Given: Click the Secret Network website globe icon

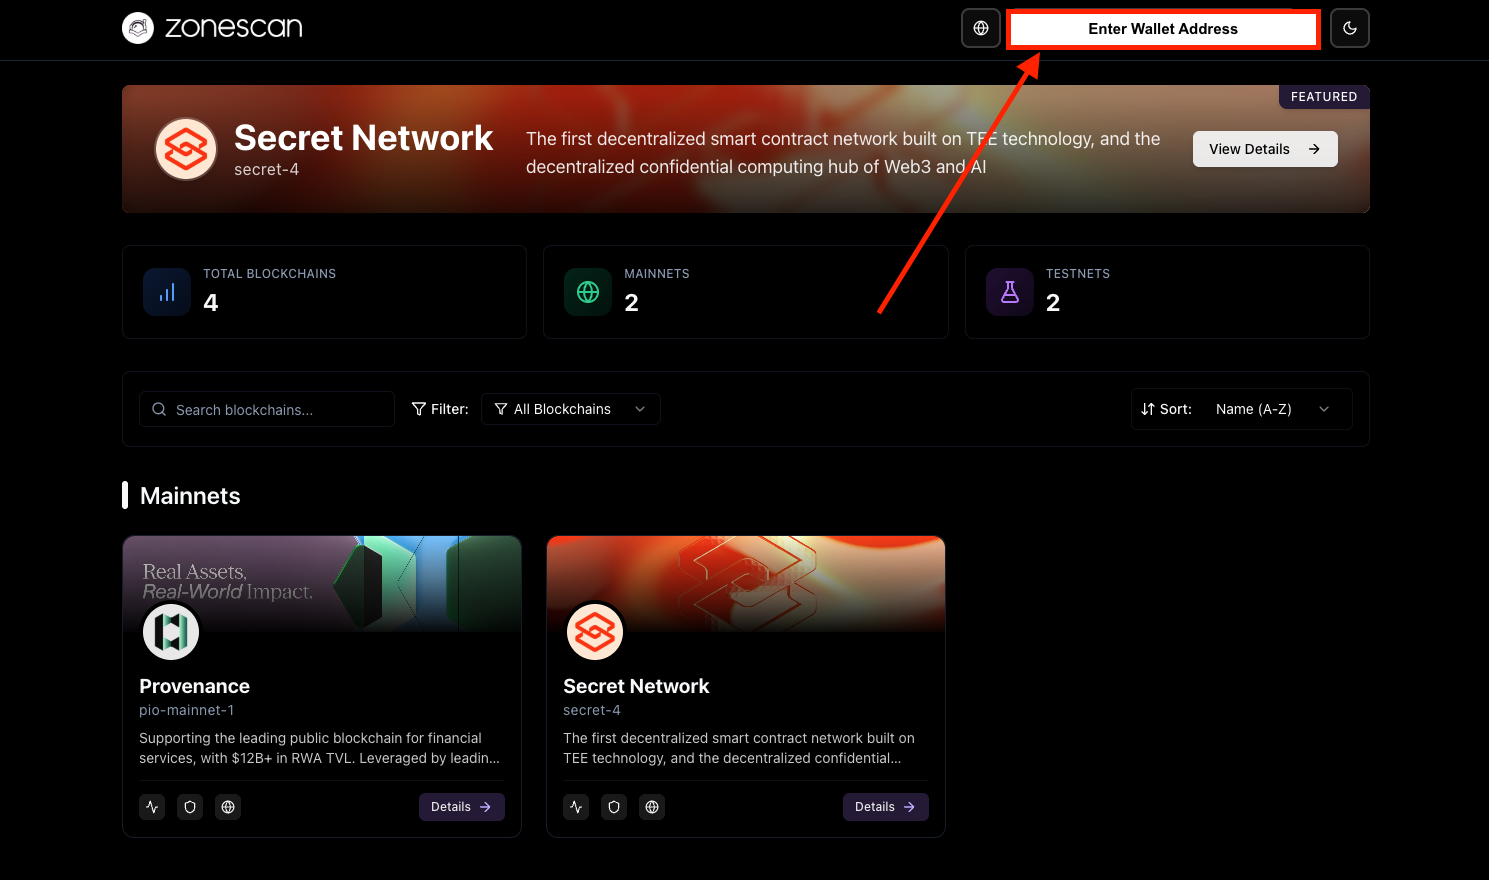Looking at the screenshot, I should pos(652,807).
